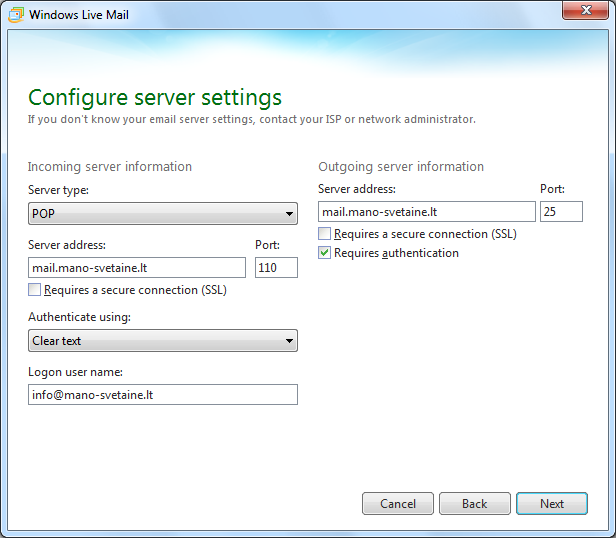Click the Authenticate using label
616x538 pixels.
79,317
